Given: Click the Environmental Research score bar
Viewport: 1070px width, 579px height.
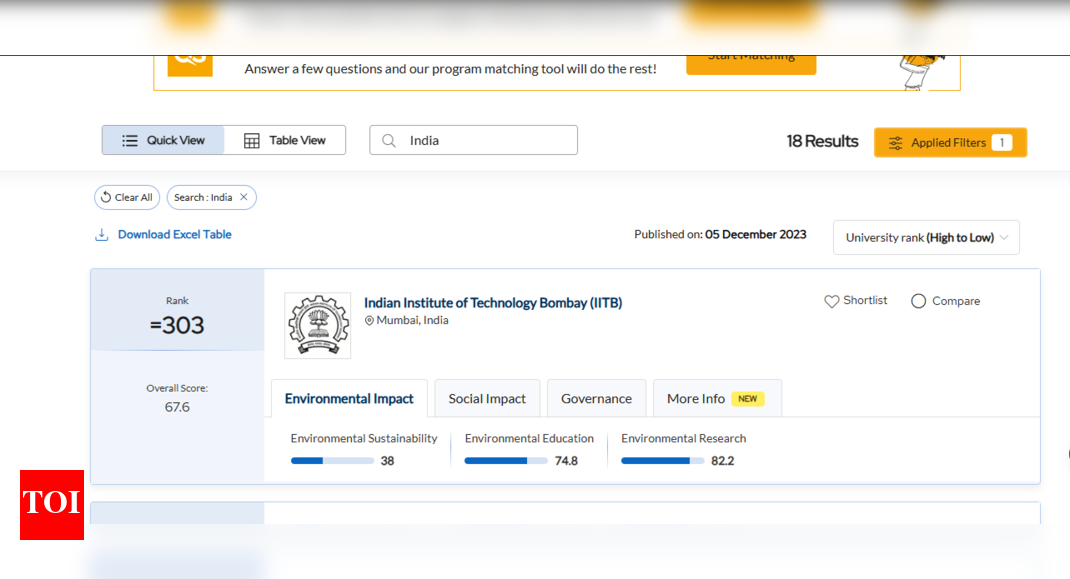Looking at the screenshot, I should [x=663, y=461].
